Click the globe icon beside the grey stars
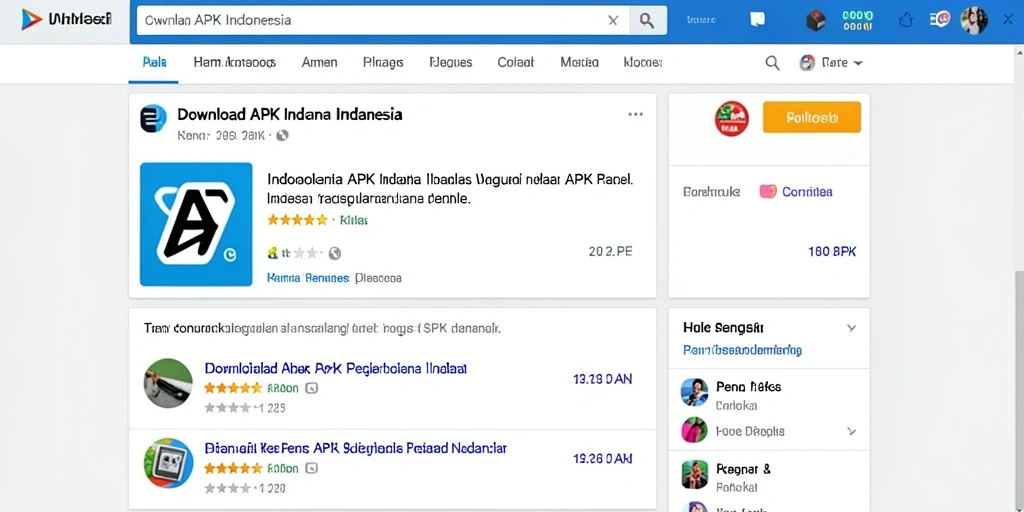 [334, 253]
